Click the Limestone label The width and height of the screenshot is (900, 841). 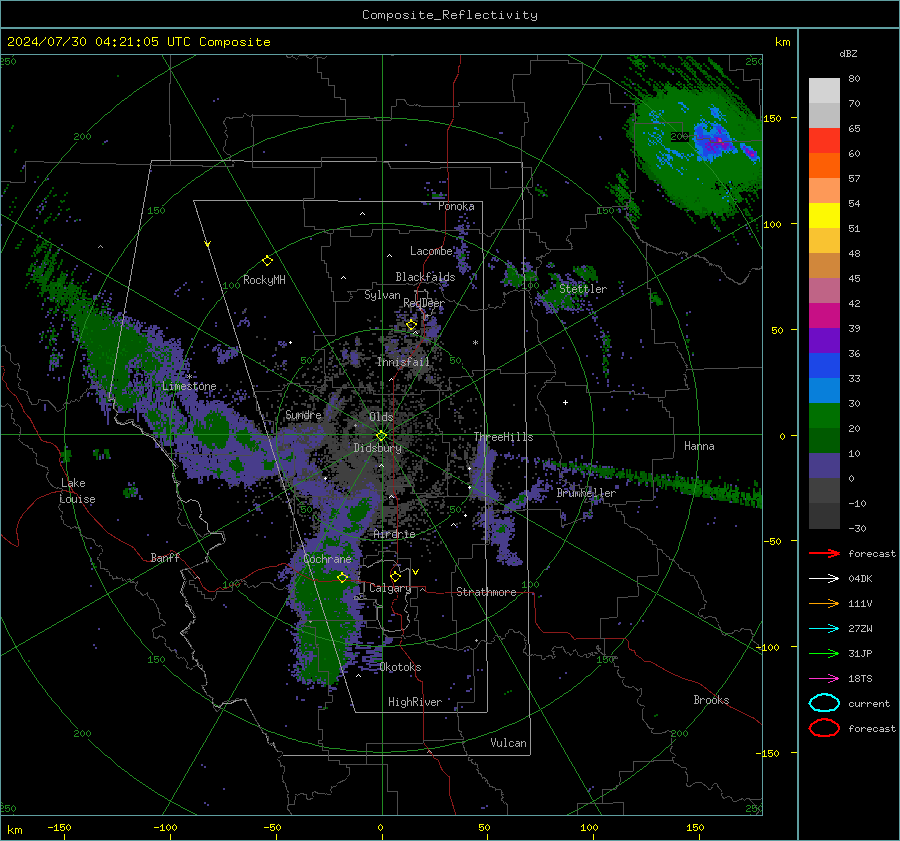click(189, 386)
